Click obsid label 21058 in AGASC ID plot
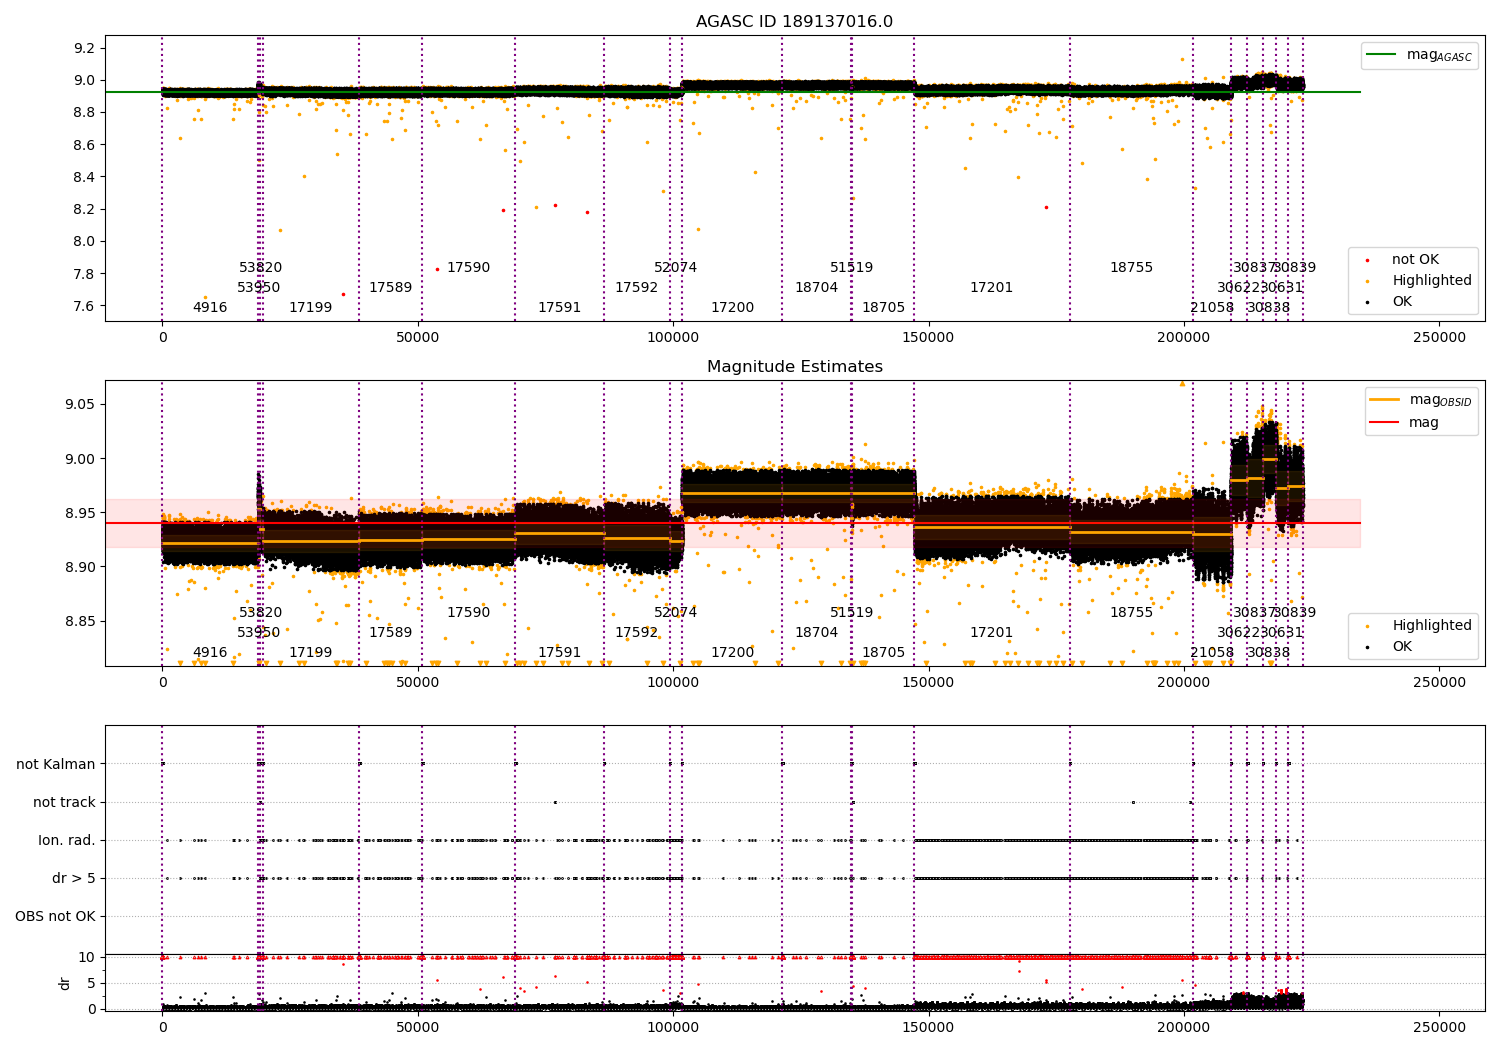1500x1050 pixels. 1212,308
